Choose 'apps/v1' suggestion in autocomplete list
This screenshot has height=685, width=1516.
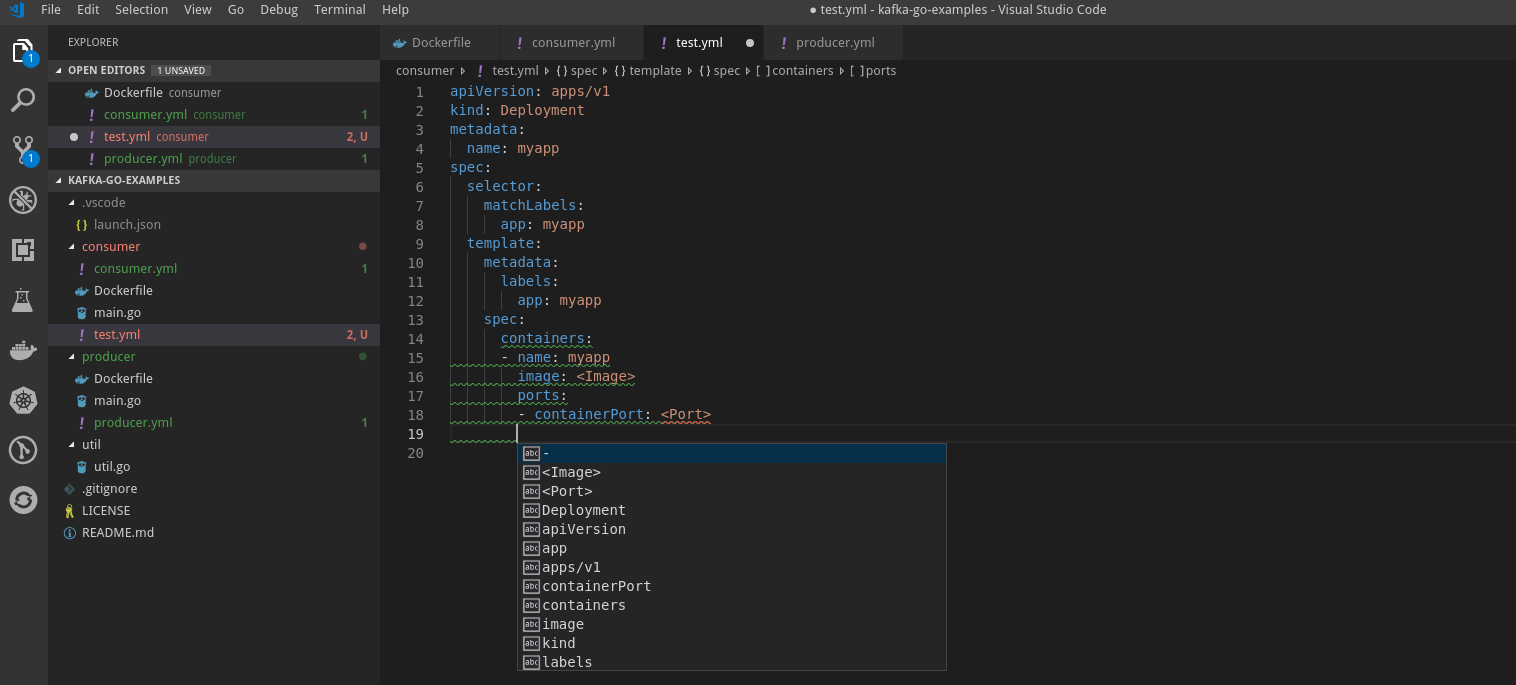732,567
